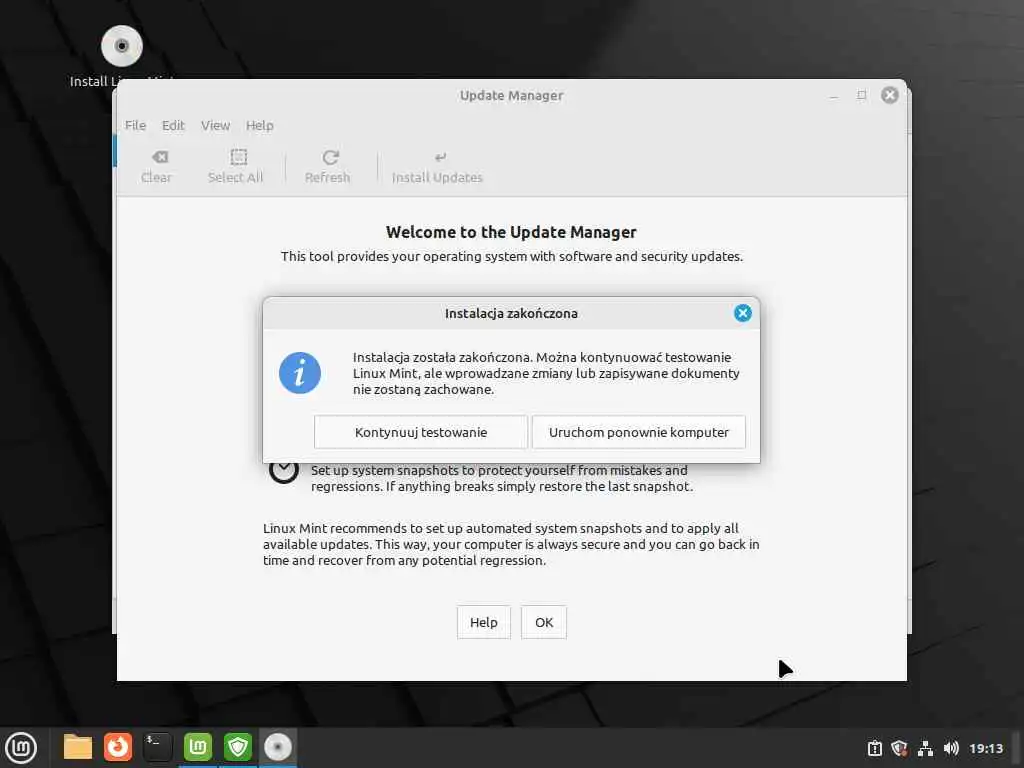The height and width of the screenshot is (768, 1024).
Task: Maximize the Update Manager window
Action: pos(861,95)
